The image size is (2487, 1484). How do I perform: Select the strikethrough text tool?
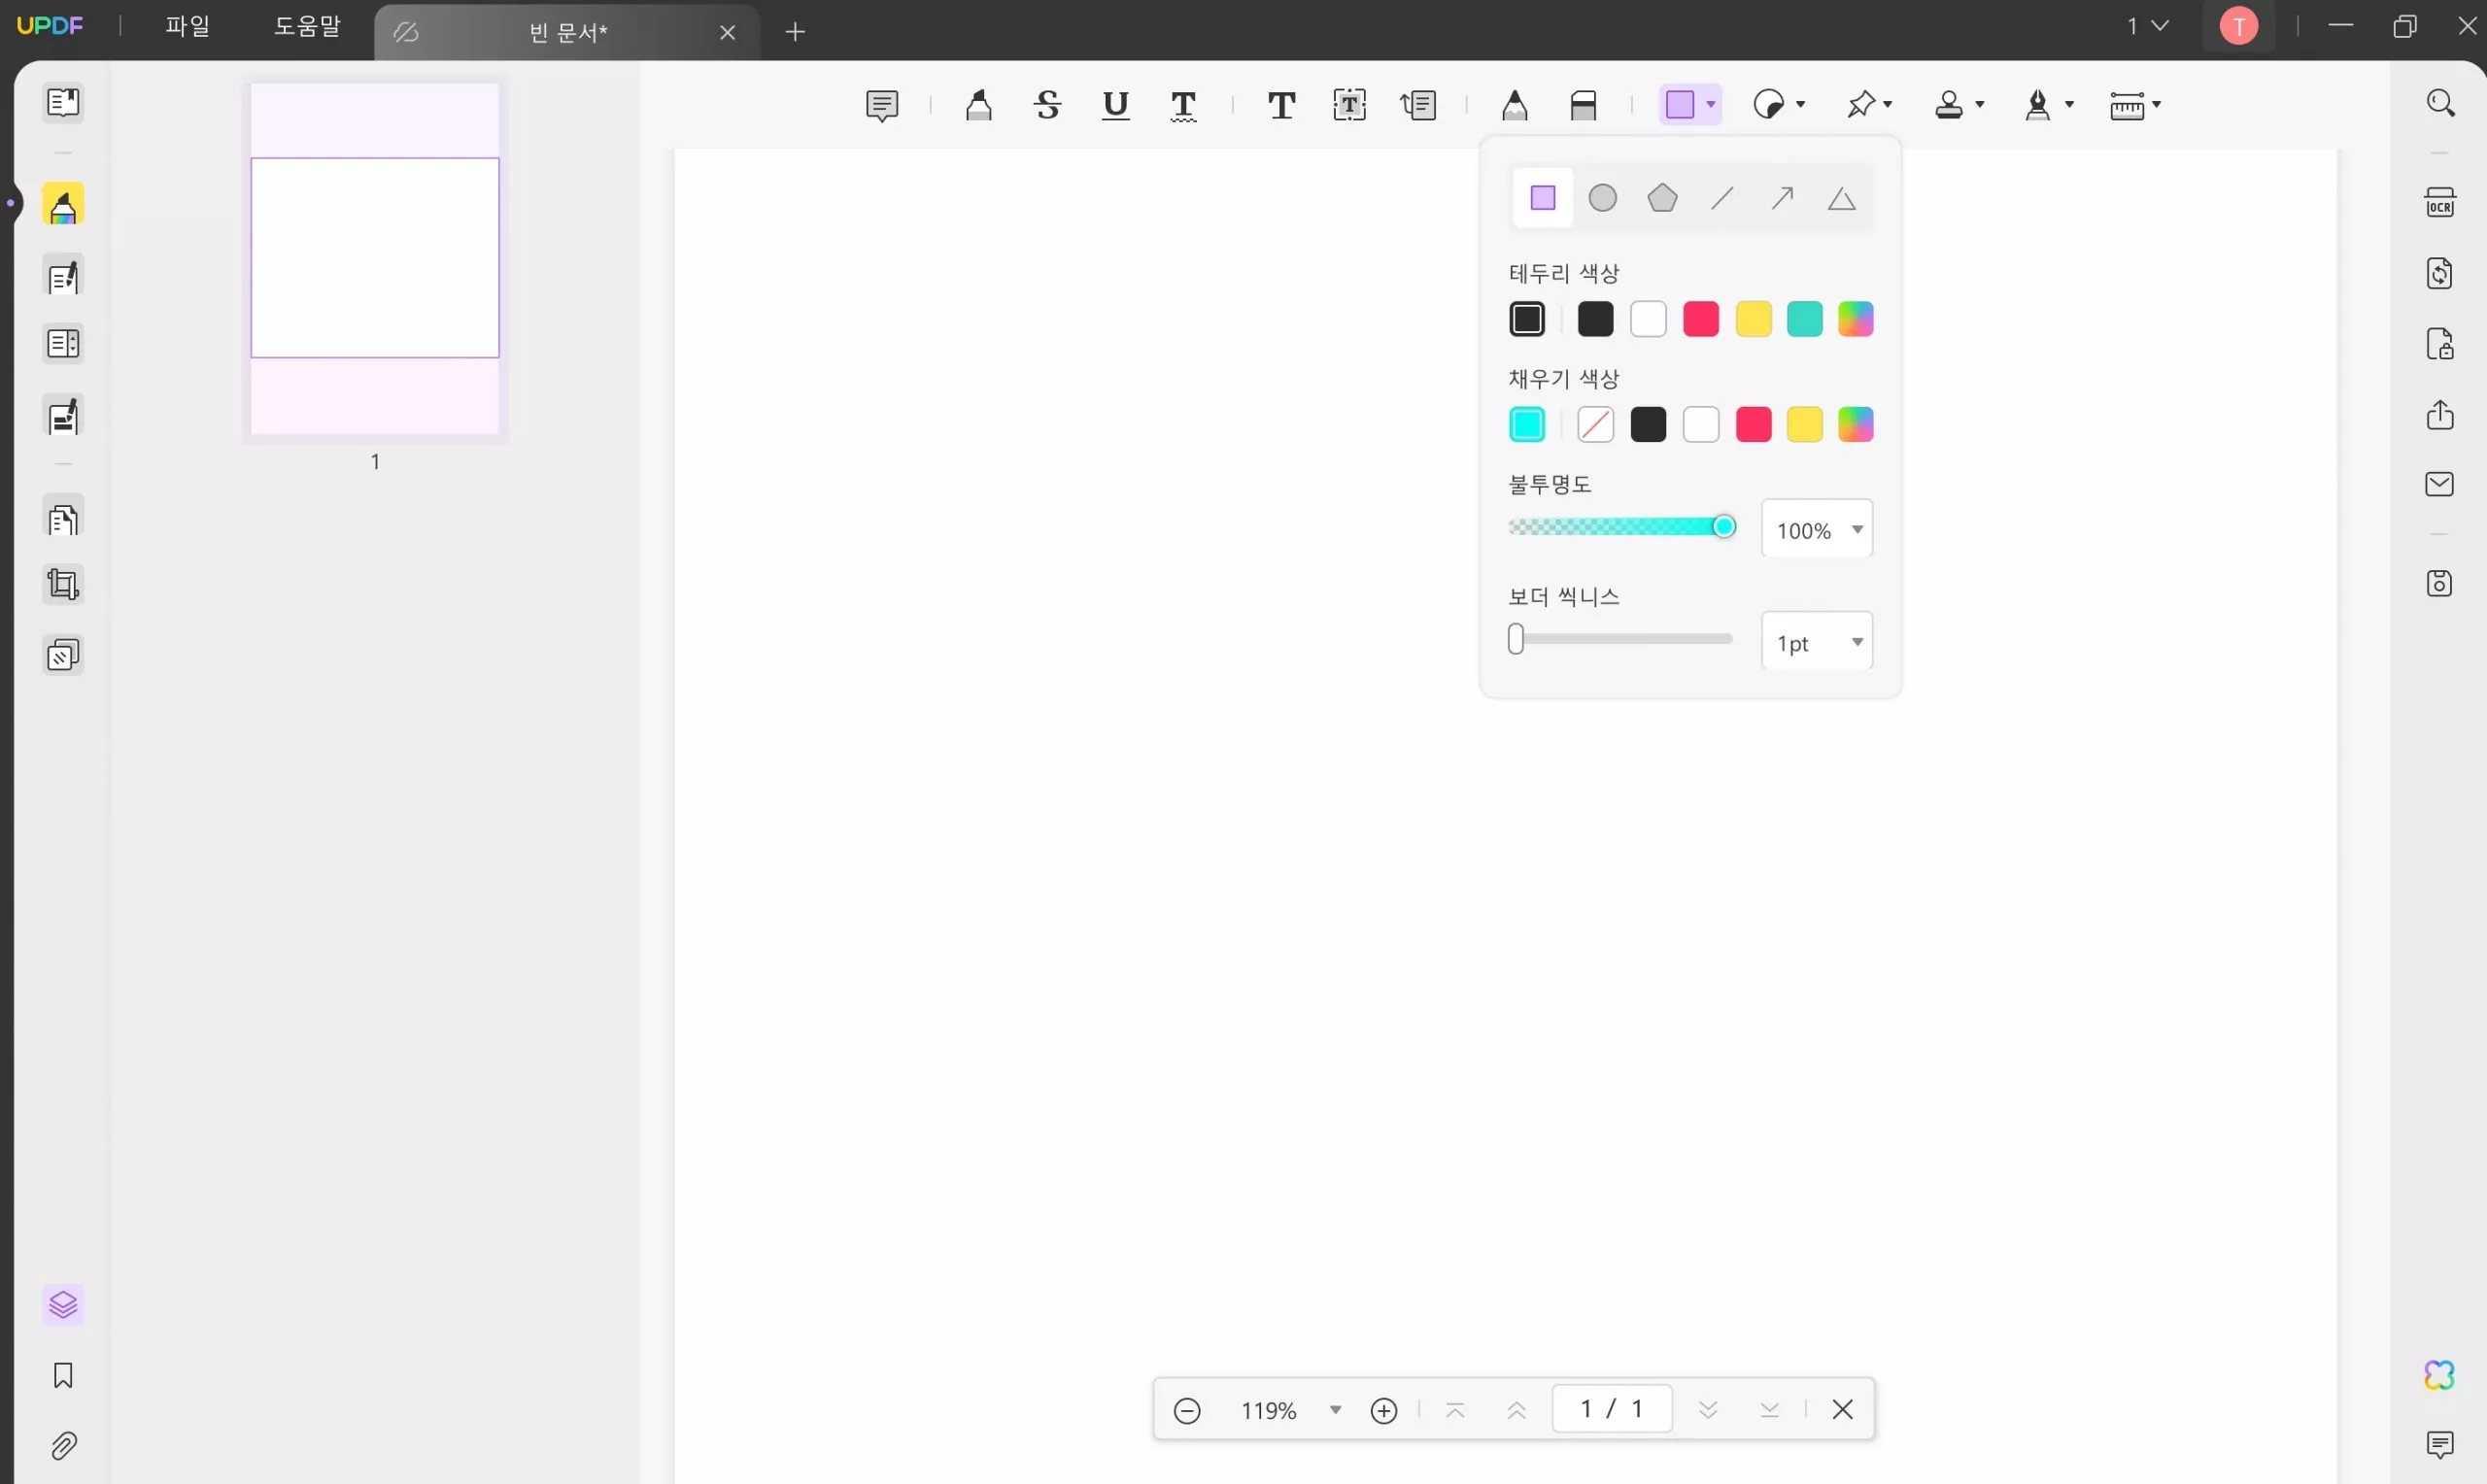pyautogui.click(x=1047, y=105)
